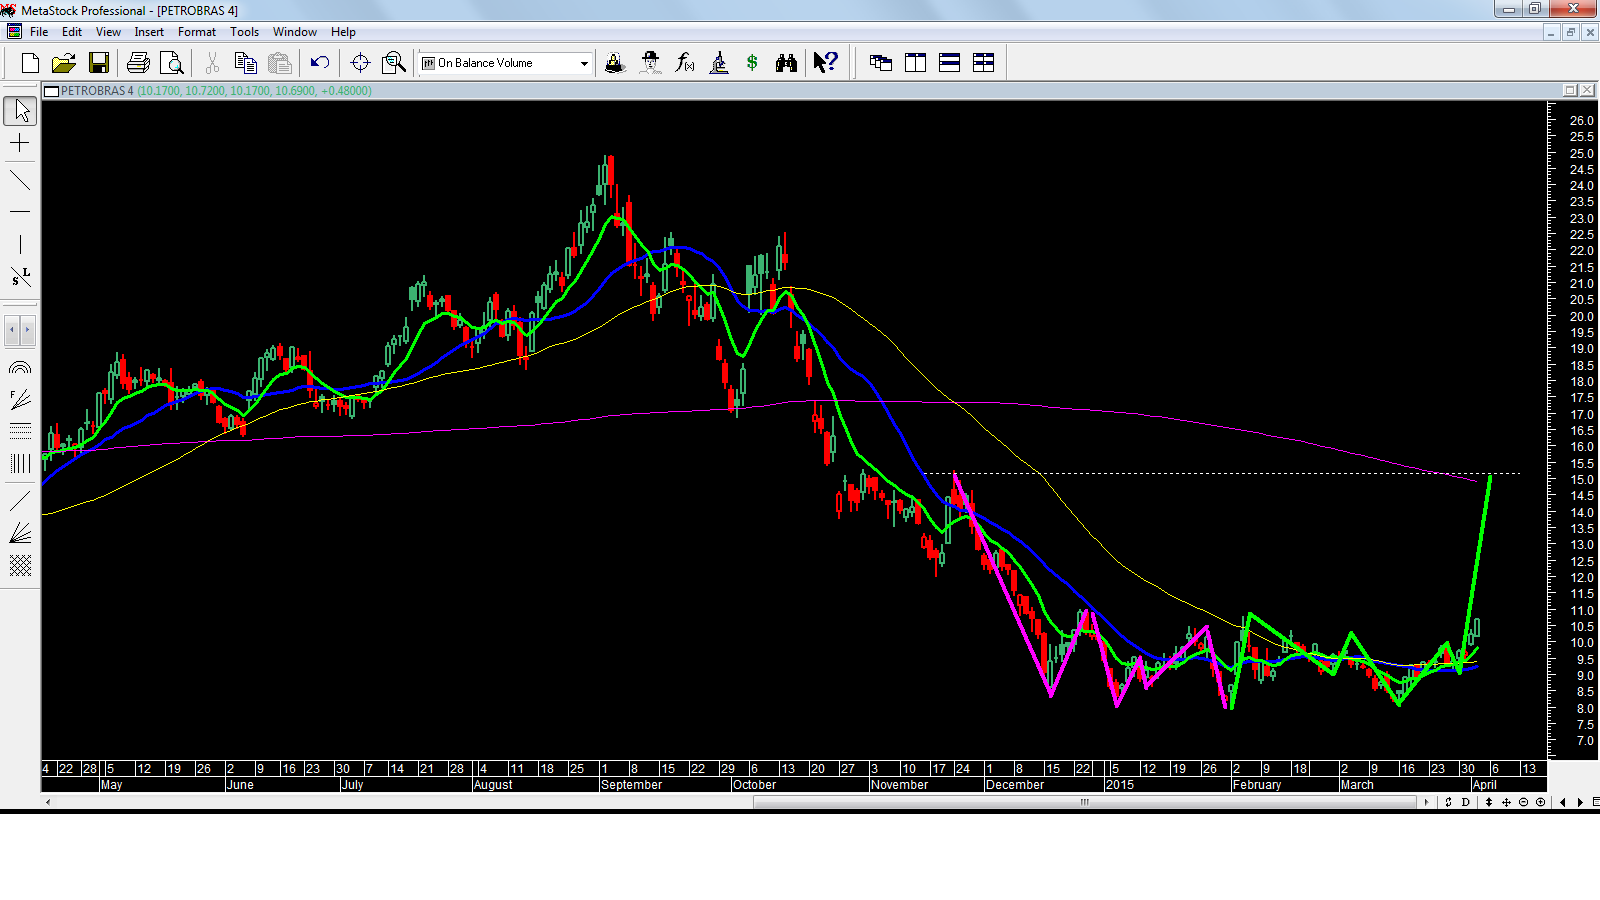This screenshot has width=1600, height=900.
Task: Open the Window menu
Action: click(x=295, y=32)
